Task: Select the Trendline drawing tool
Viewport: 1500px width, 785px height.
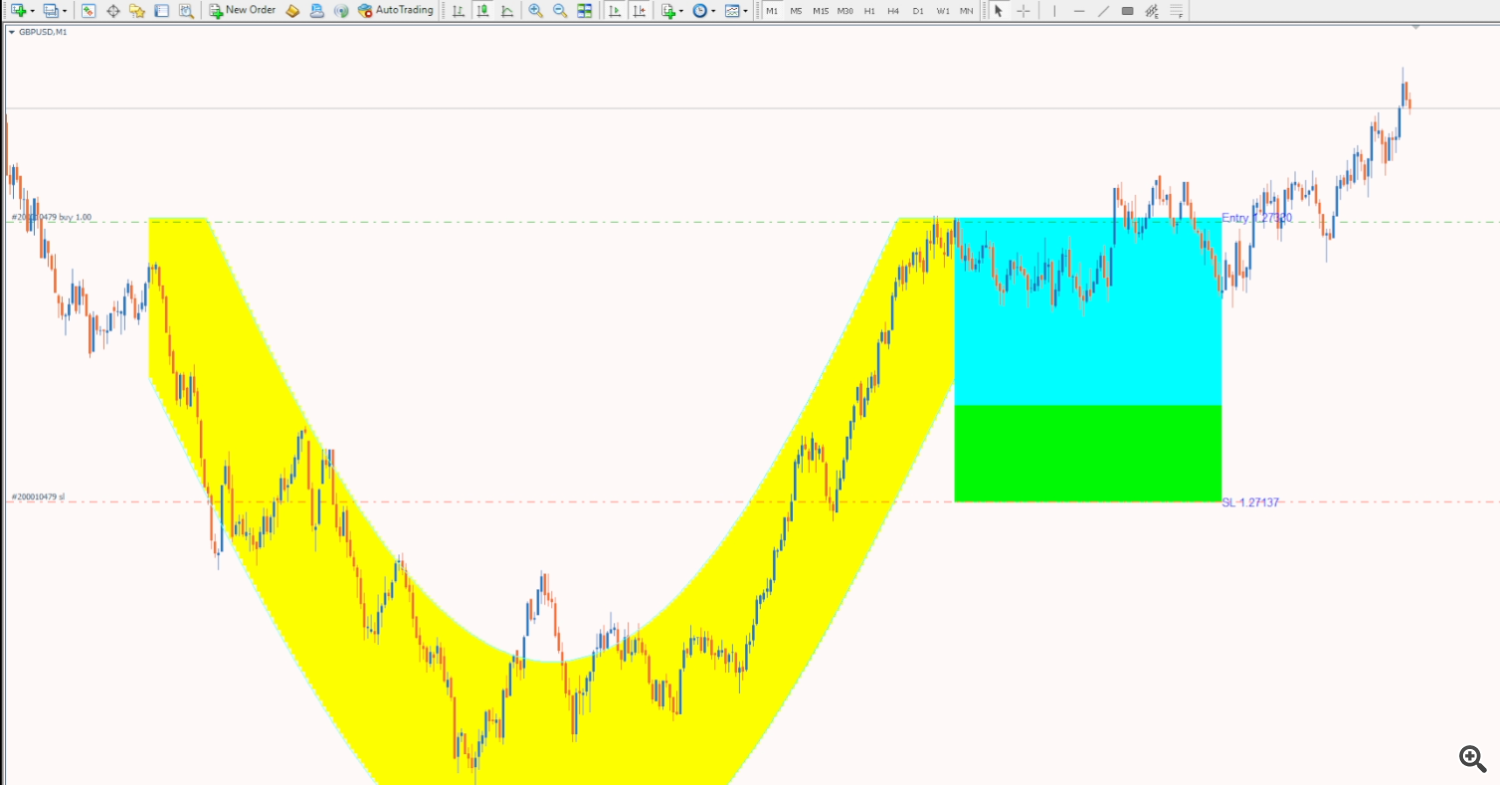Action: [x=1103, y=10]
